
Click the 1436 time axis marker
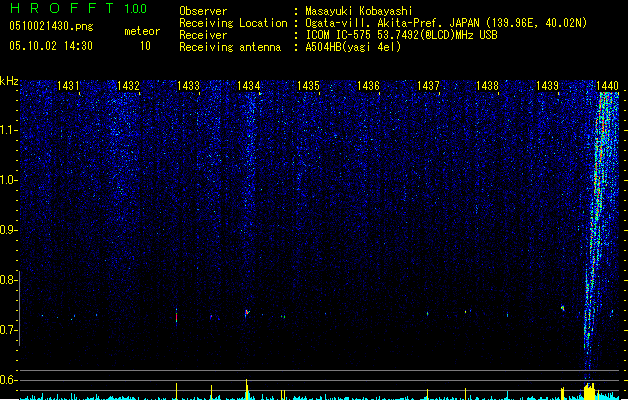[x=368, y=86]
